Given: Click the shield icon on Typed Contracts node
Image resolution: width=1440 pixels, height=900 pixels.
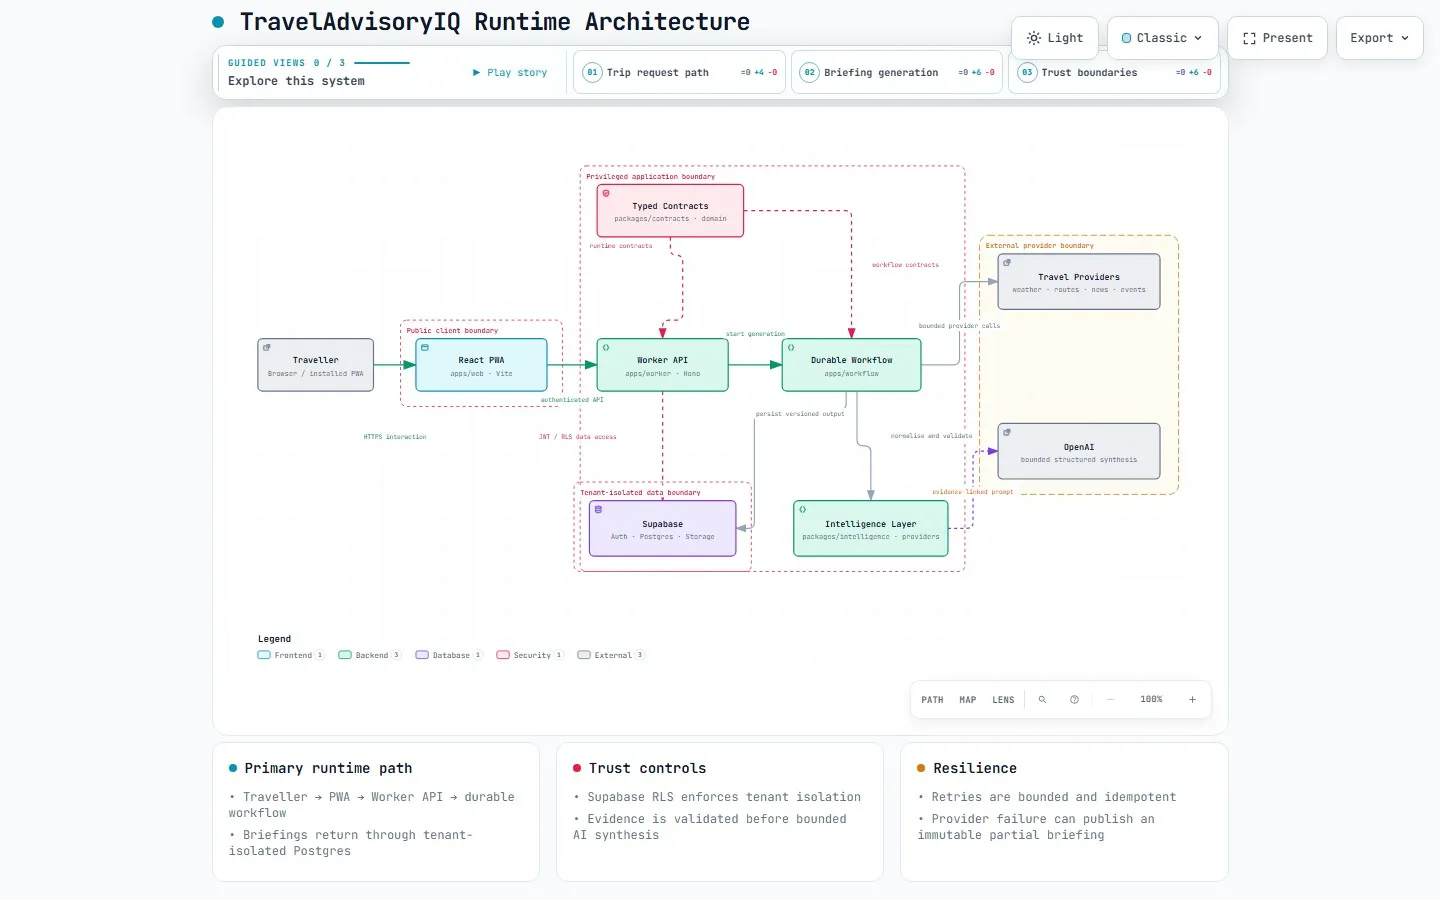Looking at the screenshot, I should click(606, 193).
